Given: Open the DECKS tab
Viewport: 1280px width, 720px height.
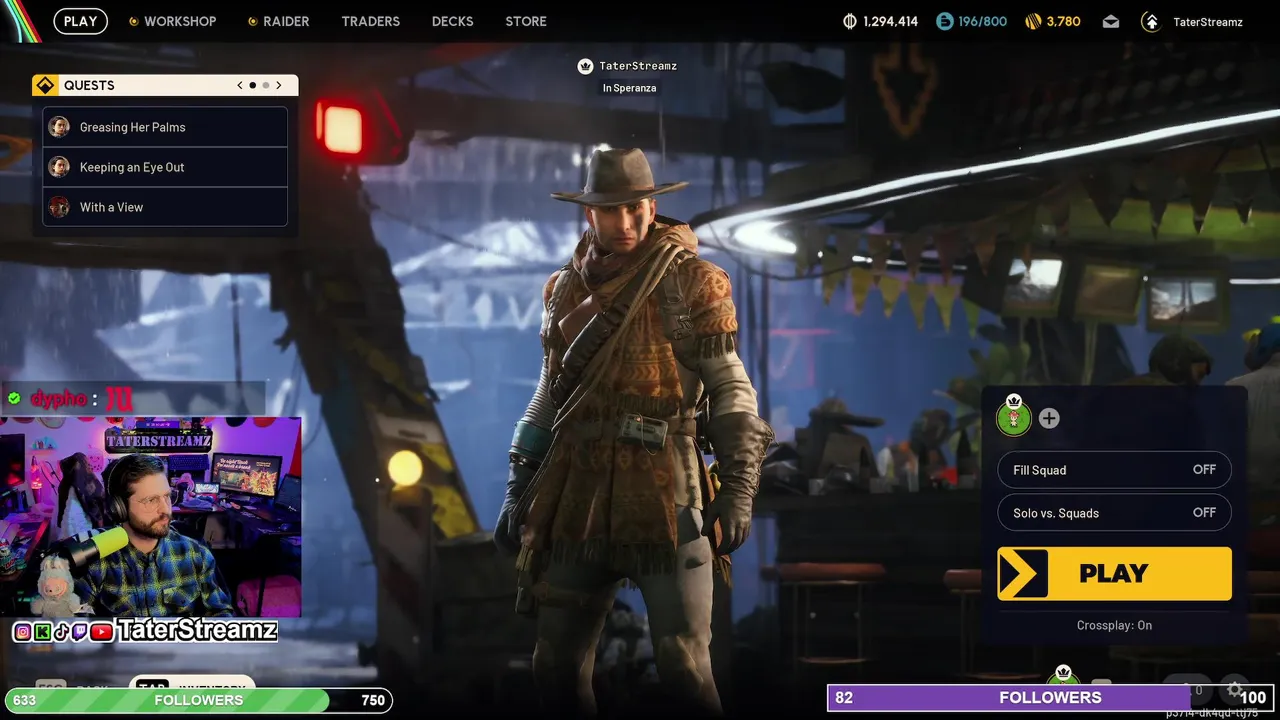Looking at the screenshot, I should [x=452, y=21].
